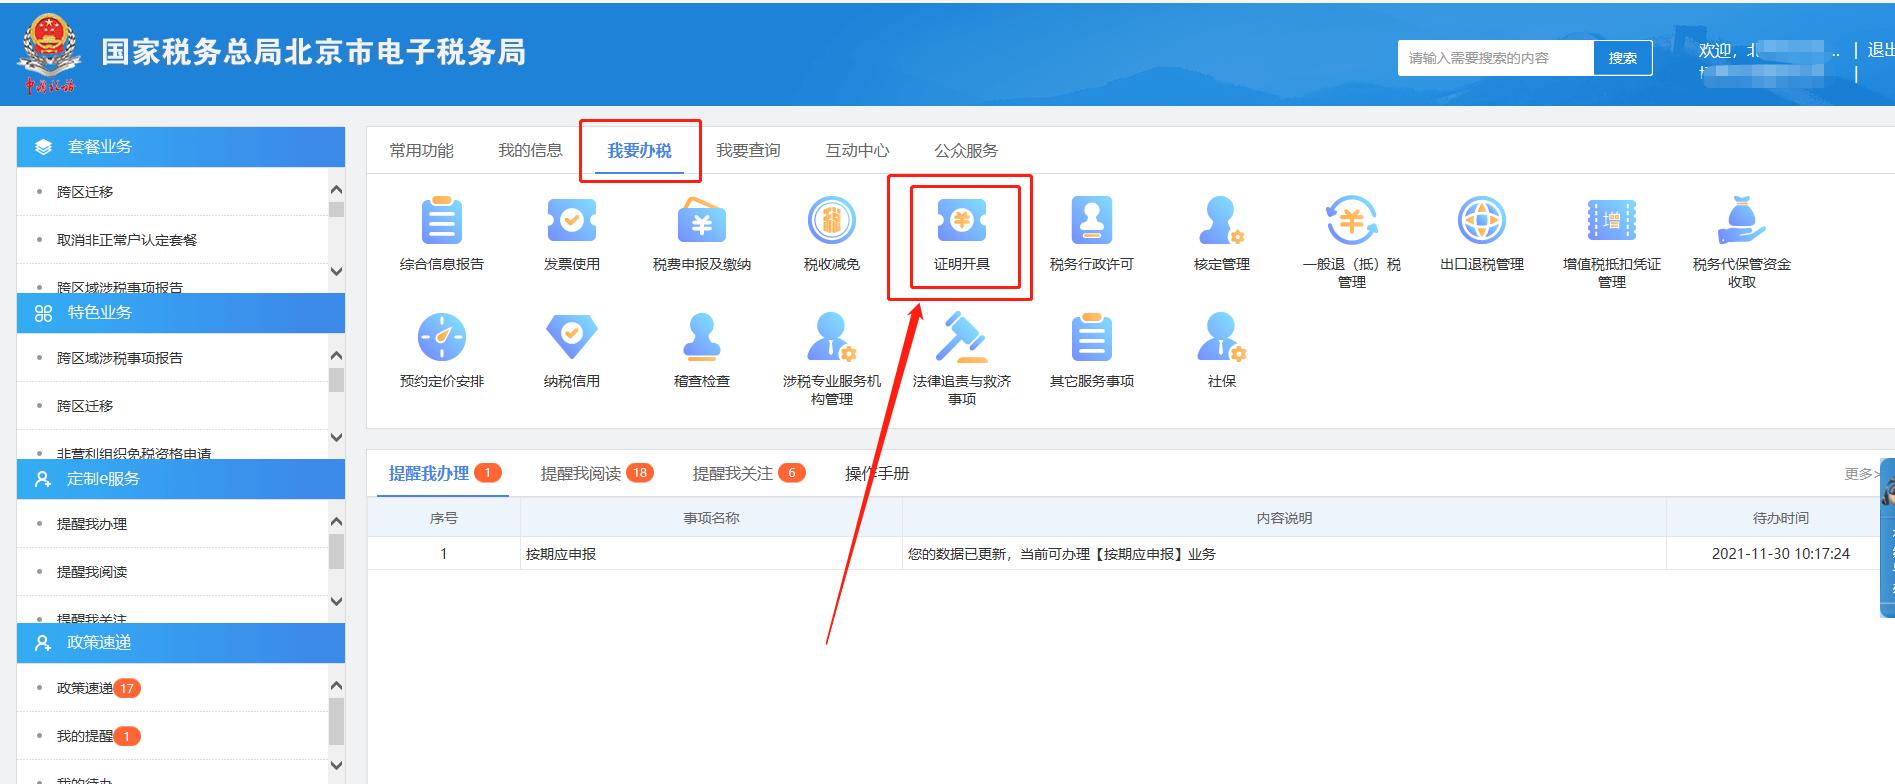
Task: Click the 2021-11-30 10:17:24 time cell
Action: (x=1780, y=554)
